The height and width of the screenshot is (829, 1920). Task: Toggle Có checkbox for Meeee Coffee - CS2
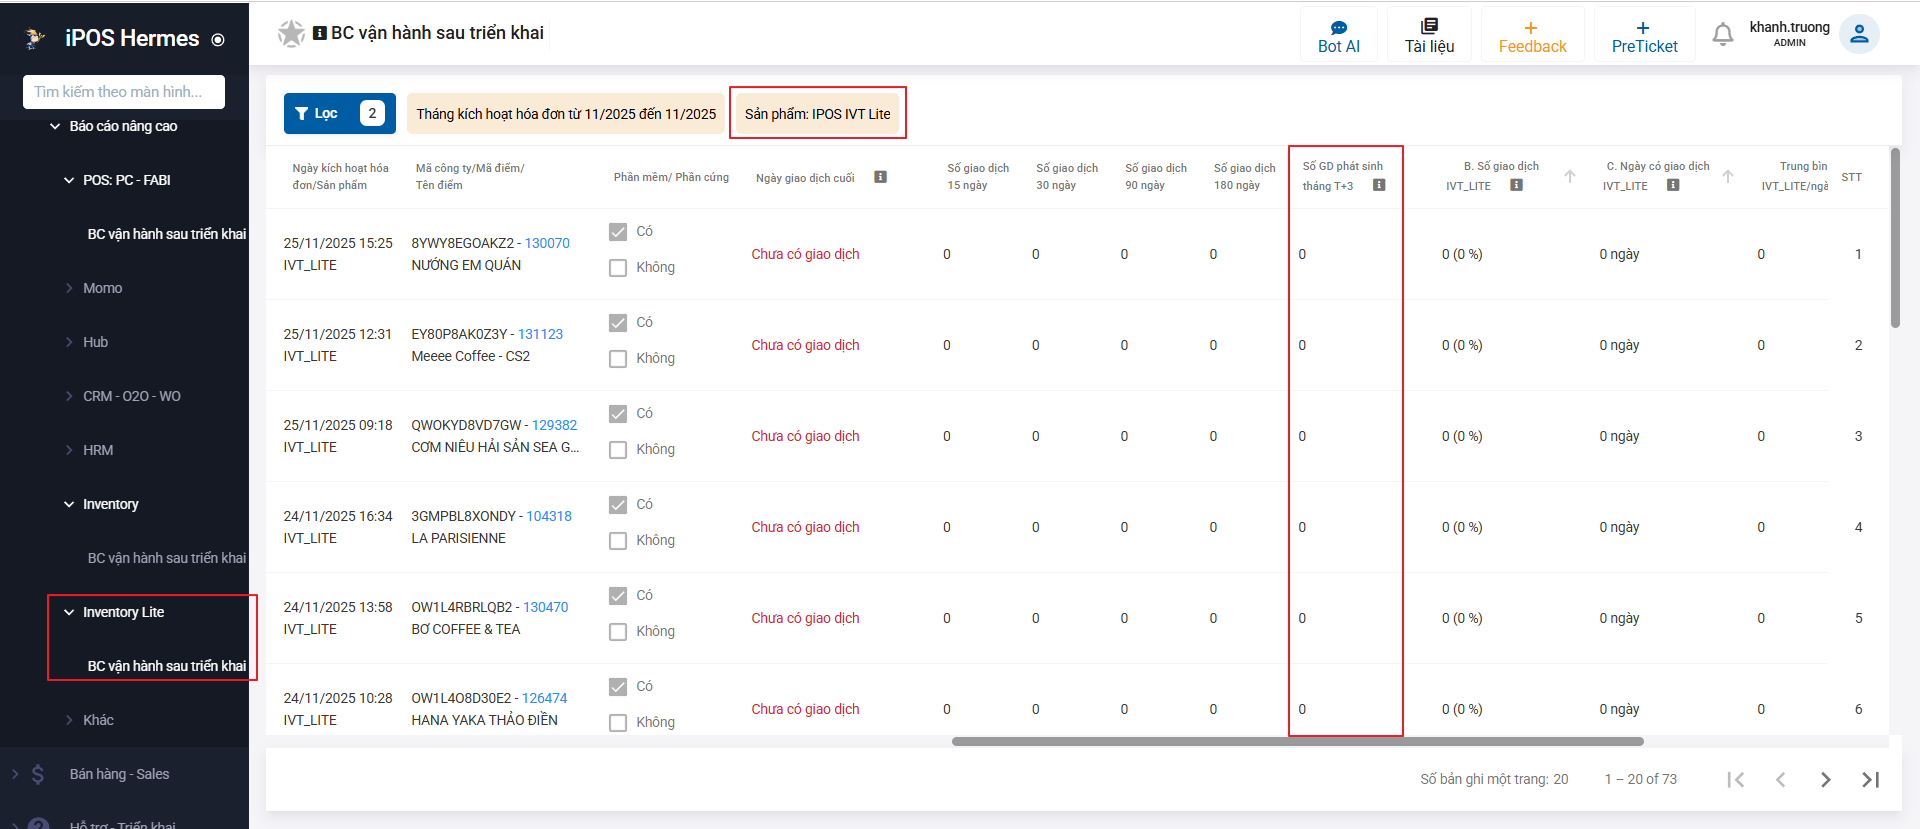click(618, 323)
